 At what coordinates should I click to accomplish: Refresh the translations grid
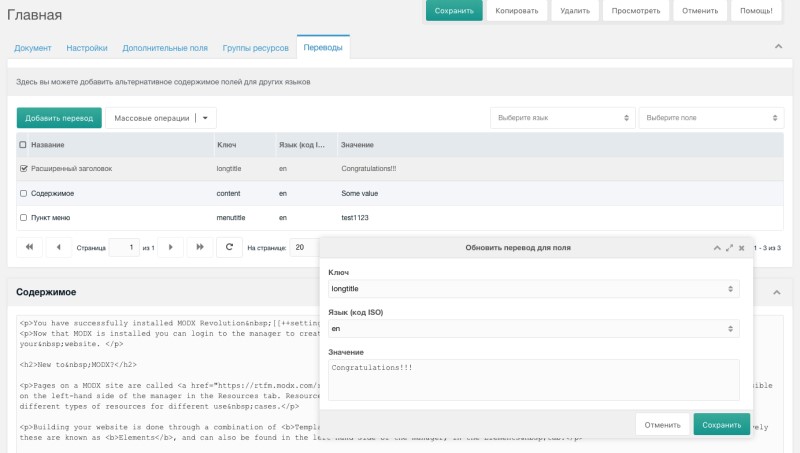[x=230, y=247]
